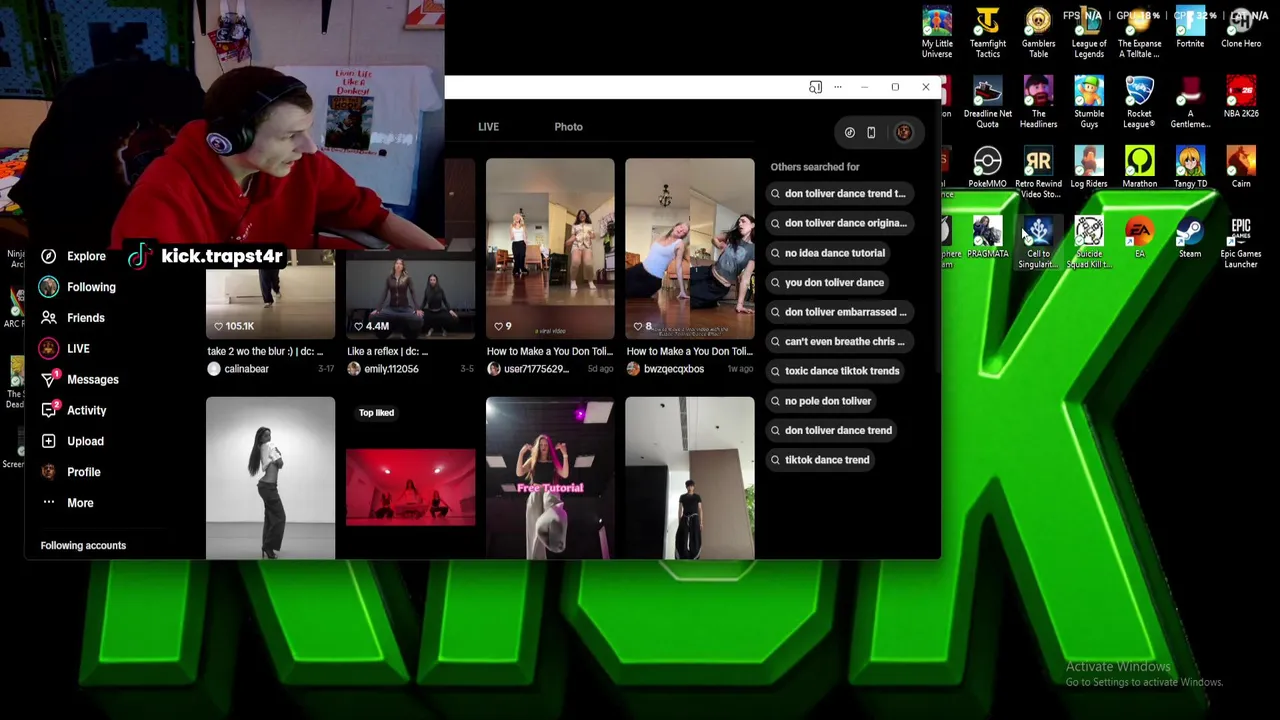Screen dimensions: 1280x720
Task: Select suggestion 'don toliver embarrassed ...'
Action: point(838,312)
